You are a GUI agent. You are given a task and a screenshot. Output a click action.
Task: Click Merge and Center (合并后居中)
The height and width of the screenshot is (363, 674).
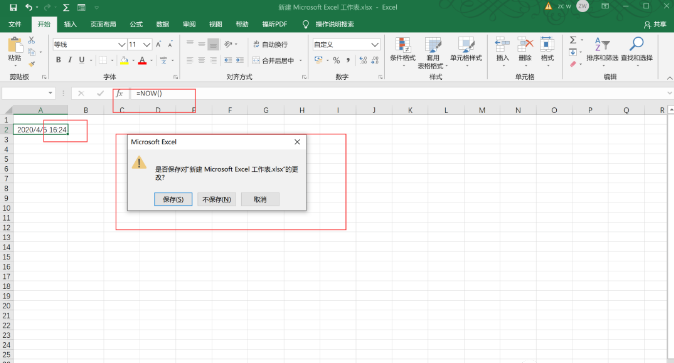(x=273, y=61)
